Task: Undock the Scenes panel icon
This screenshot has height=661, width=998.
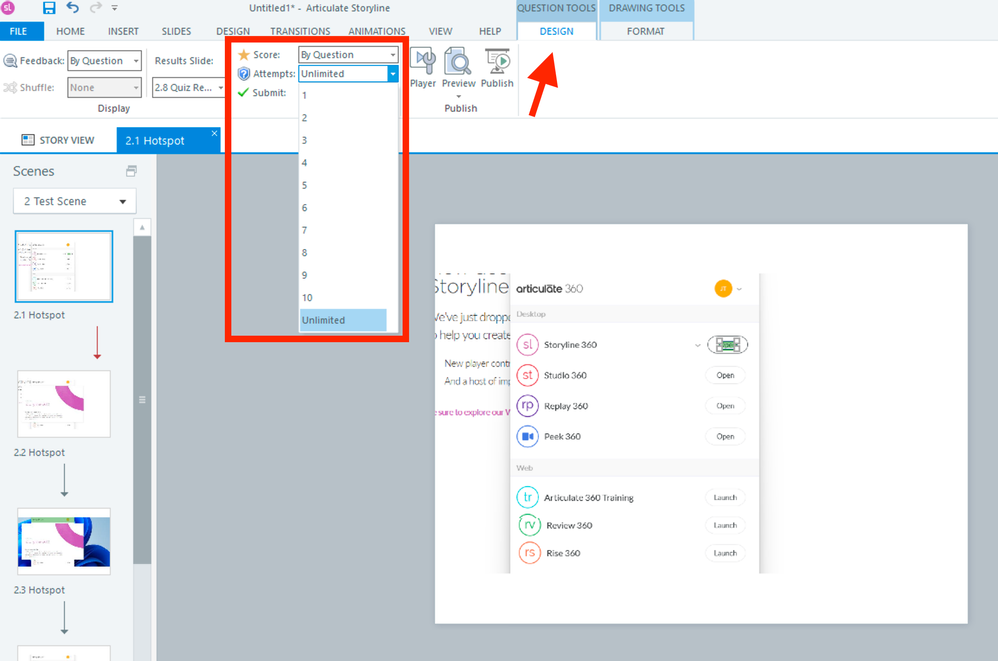Action: (131, 171)
